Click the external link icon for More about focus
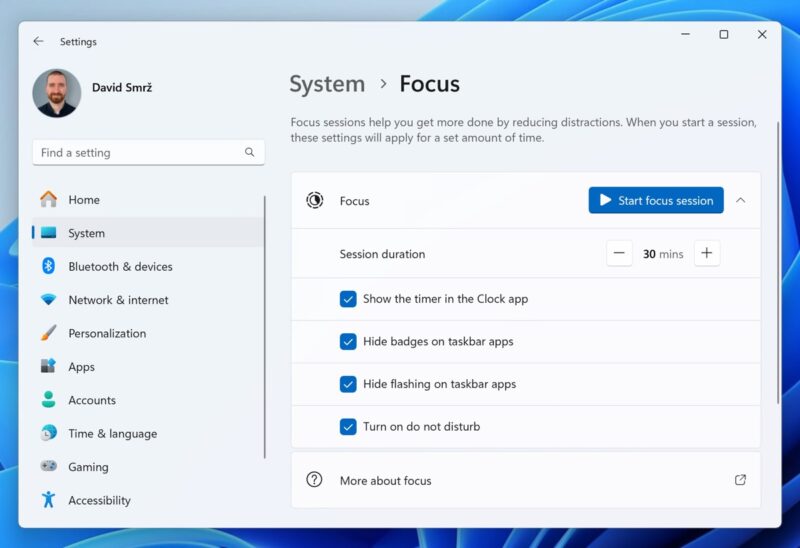This screenshot has width=800, height=548. pyautogui.click(x=740, y=480)
